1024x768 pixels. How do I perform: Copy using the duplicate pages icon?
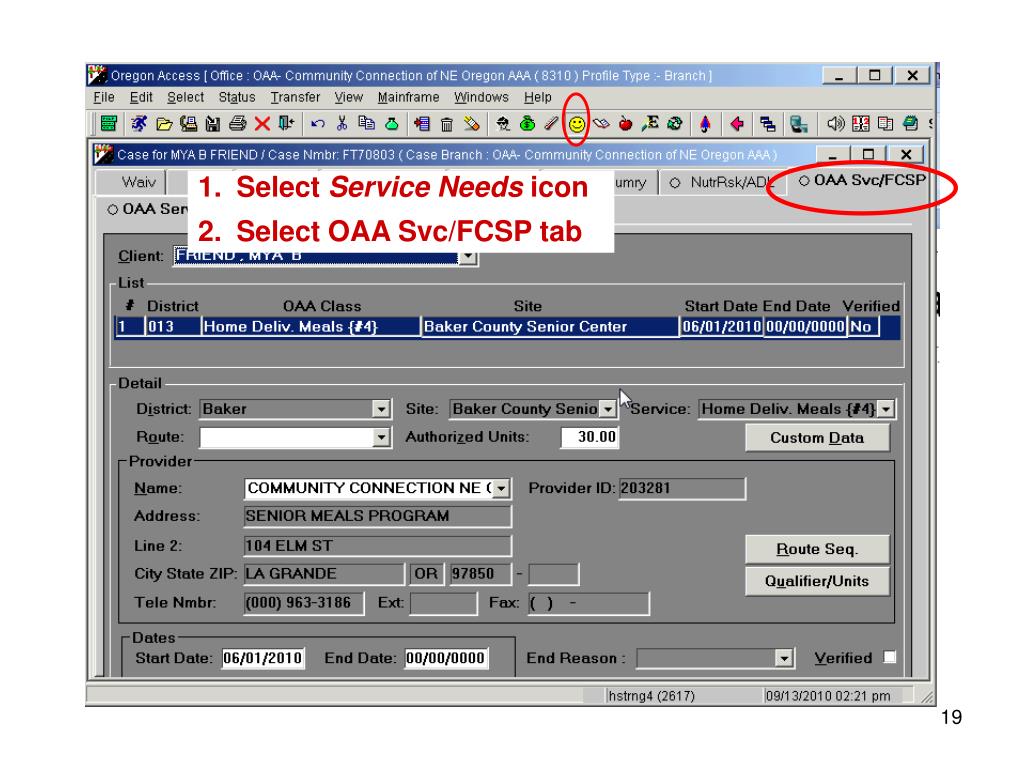pos(366,123)
